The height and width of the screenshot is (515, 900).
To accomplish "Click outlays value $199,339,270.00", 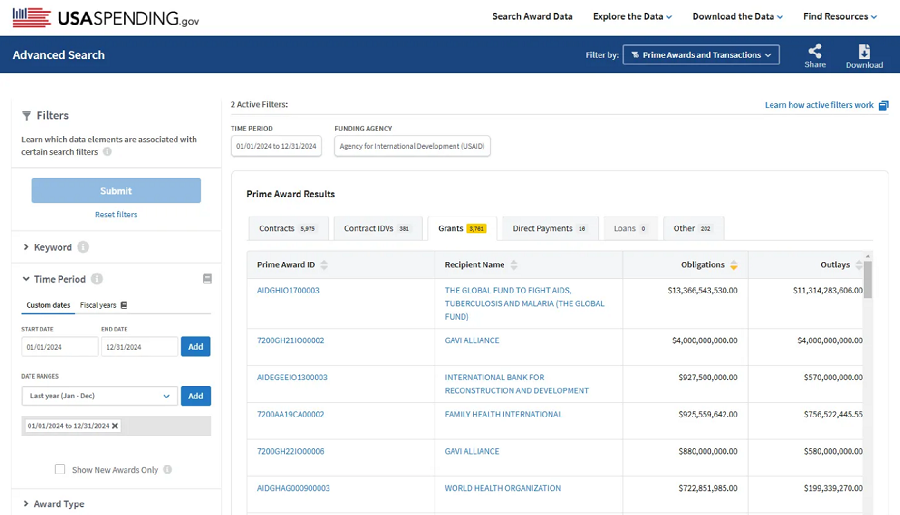I will pyautogui.click(x=833, y=488).
